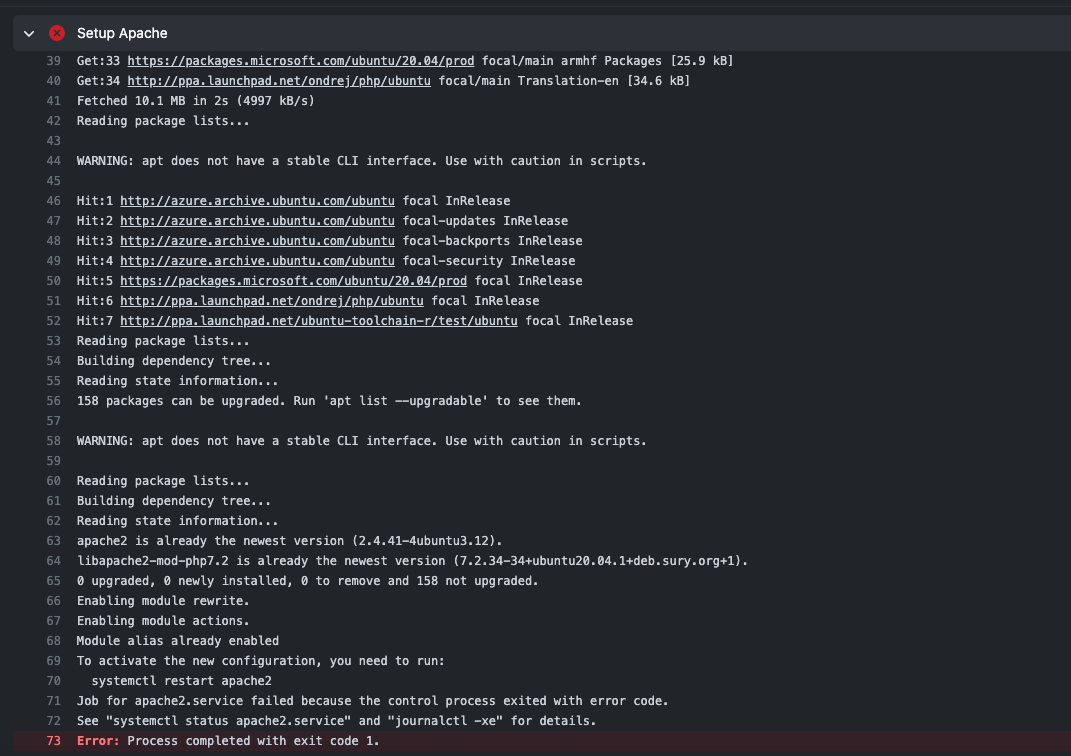
Task: Collapse the Setup Apache log section
Action: pyautogui.click(x=28, y=33)
